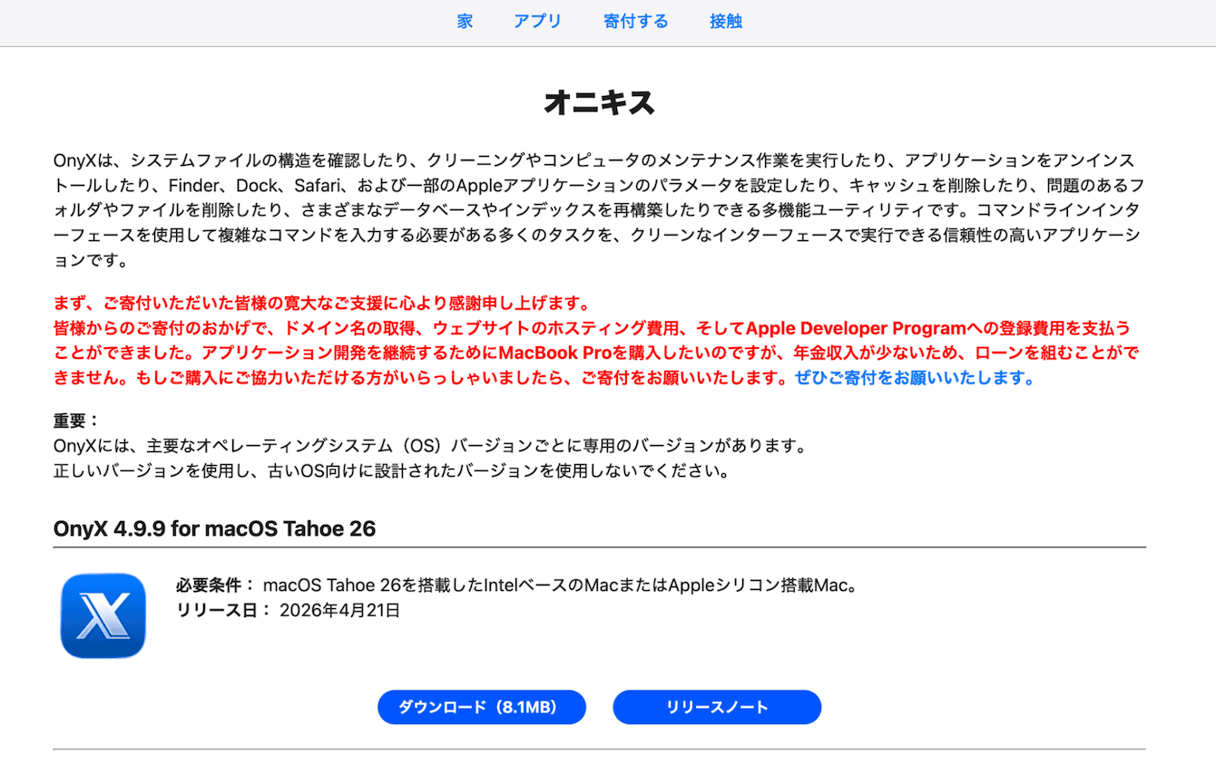Click the OnyX blue X app icon
Viewport: 1216px width, 784px height.
click(103, 615)
